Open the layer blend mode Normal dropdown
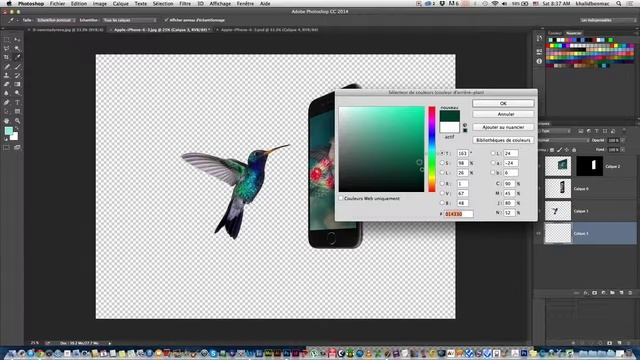The height and width of the screenshot is (360, 640). coord(563,140)
